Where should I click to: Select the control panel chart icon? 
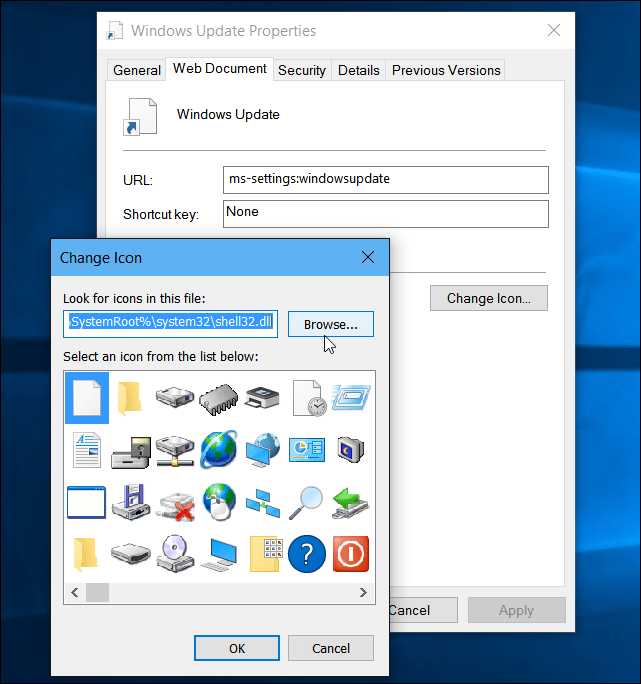tap(307, 450)
